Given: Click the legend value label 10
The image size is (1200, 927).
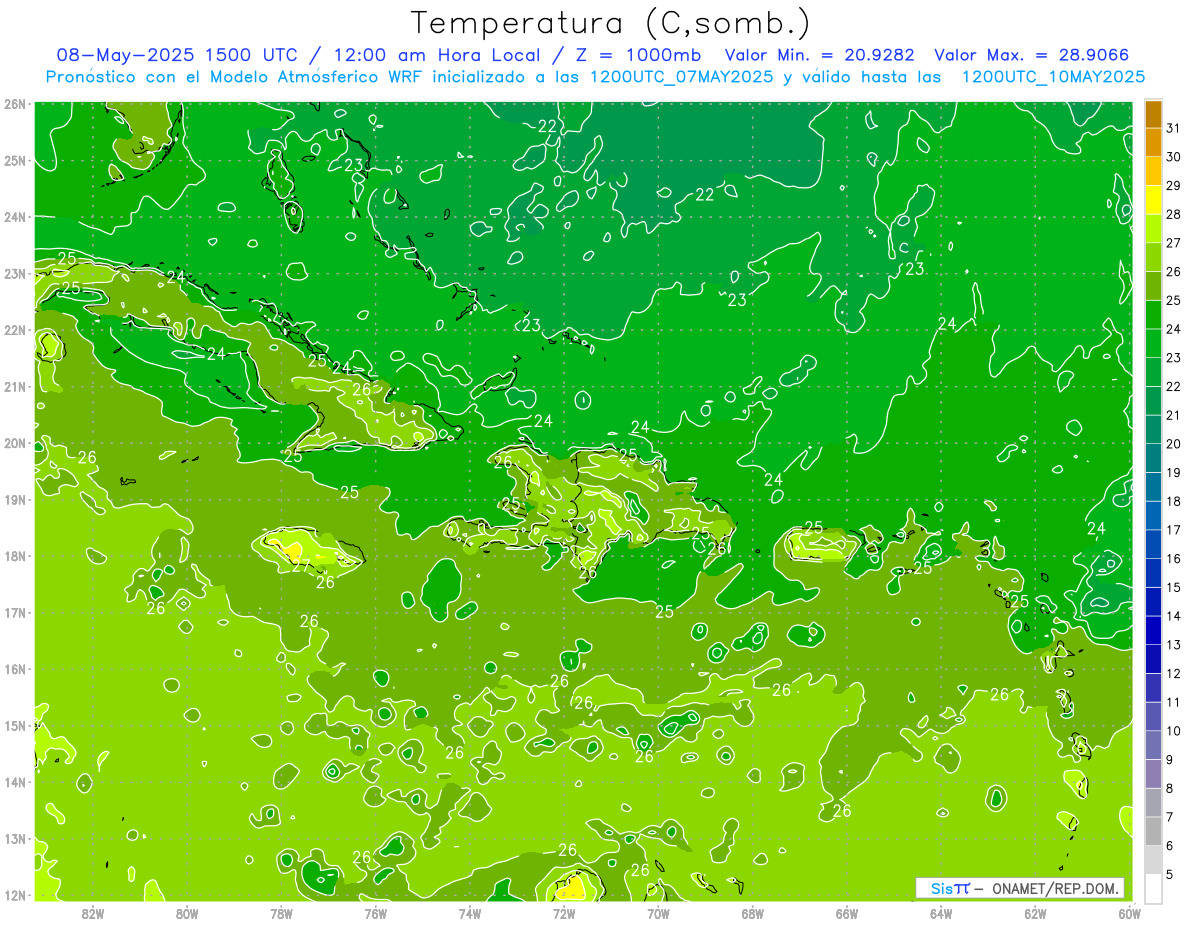Looking at the screenshot, I should [1173, 731].
